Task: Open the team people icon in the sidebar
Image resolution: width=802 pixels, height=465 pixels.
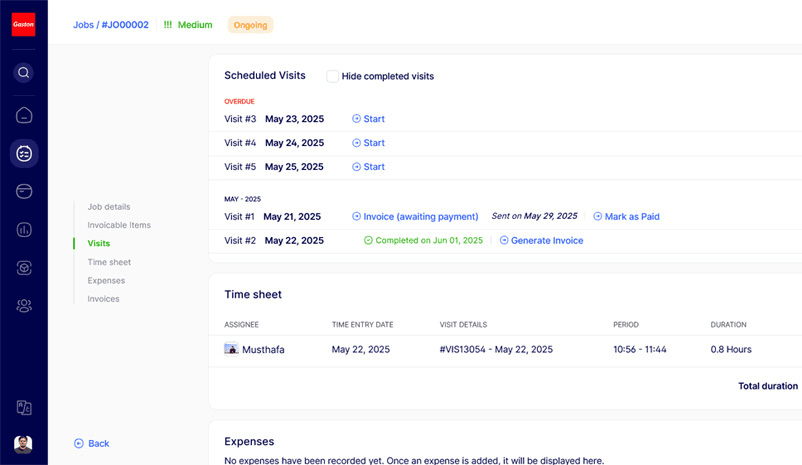Action: click(x=24, y=306)
